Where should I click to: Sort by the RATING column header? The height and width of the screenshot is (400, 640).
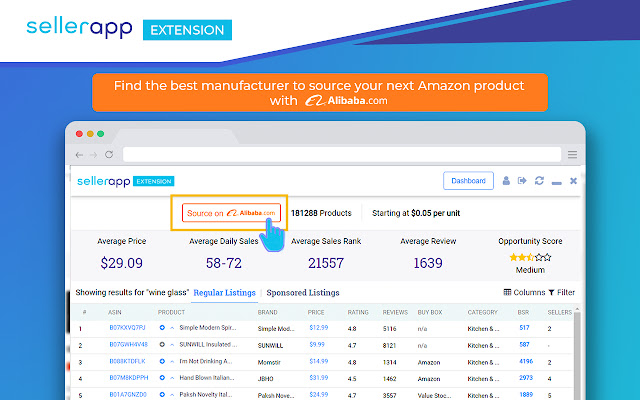tap(358, 312)
